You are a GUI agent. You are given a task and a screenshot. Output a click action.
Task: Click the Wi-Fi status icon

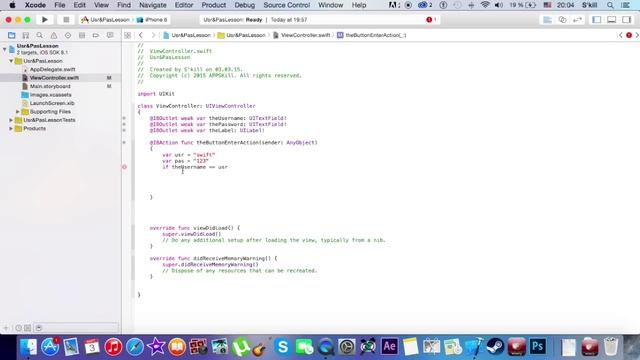point(485,5)
